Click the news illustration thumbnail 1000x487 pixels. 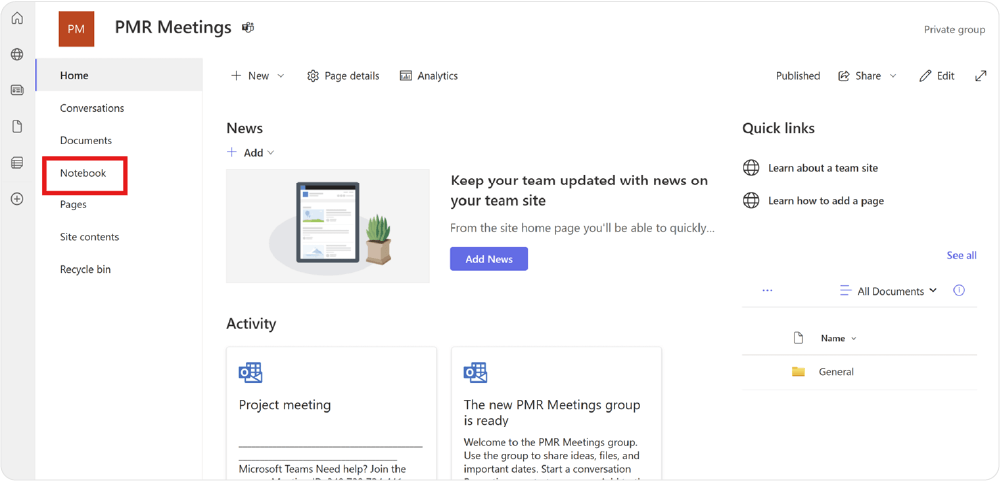(x=328, y=226)
